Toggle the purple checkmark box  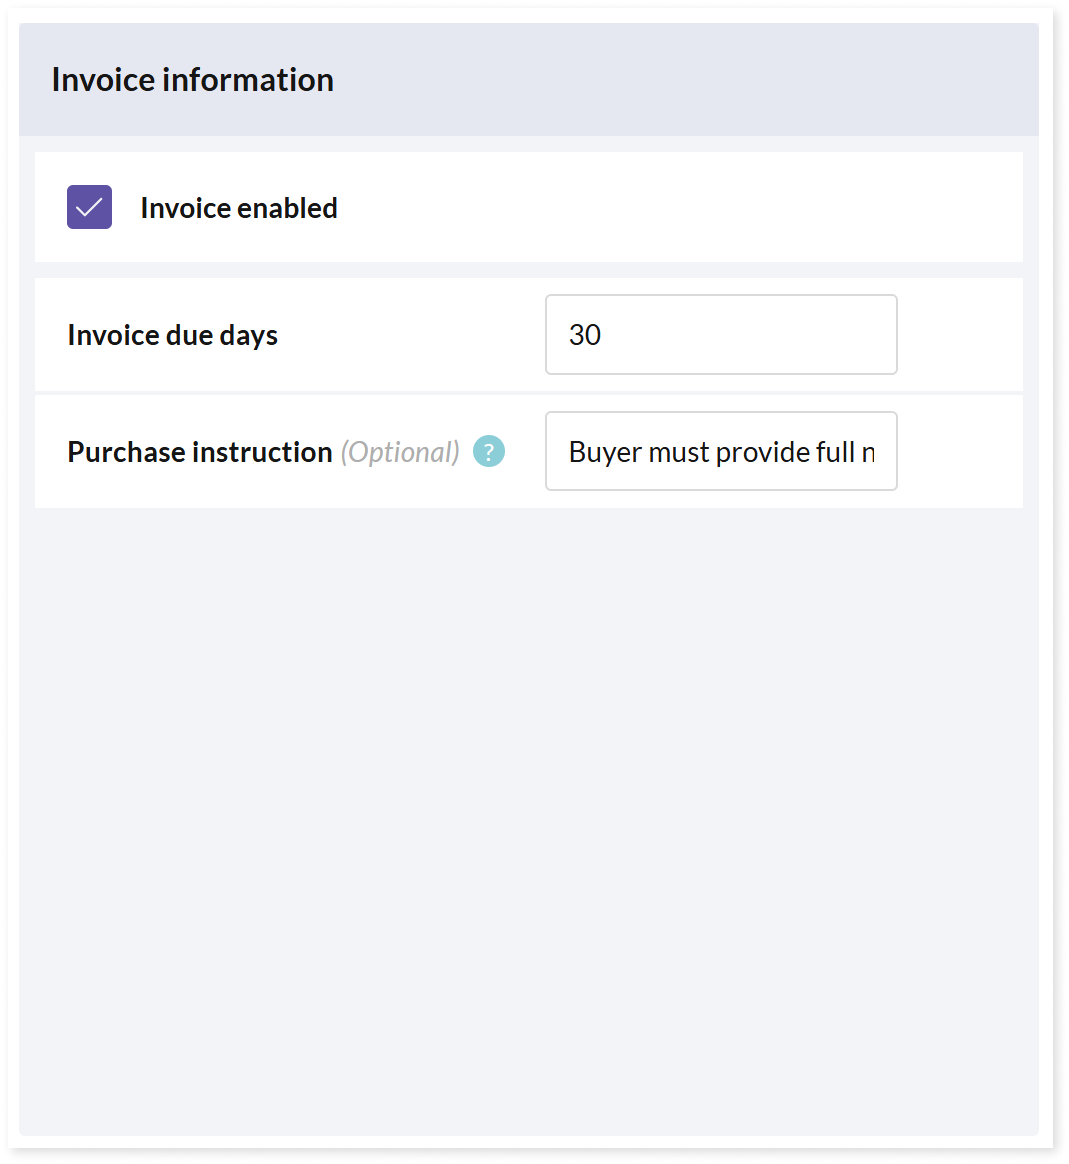pyautogui.click(x=89, y=207)
